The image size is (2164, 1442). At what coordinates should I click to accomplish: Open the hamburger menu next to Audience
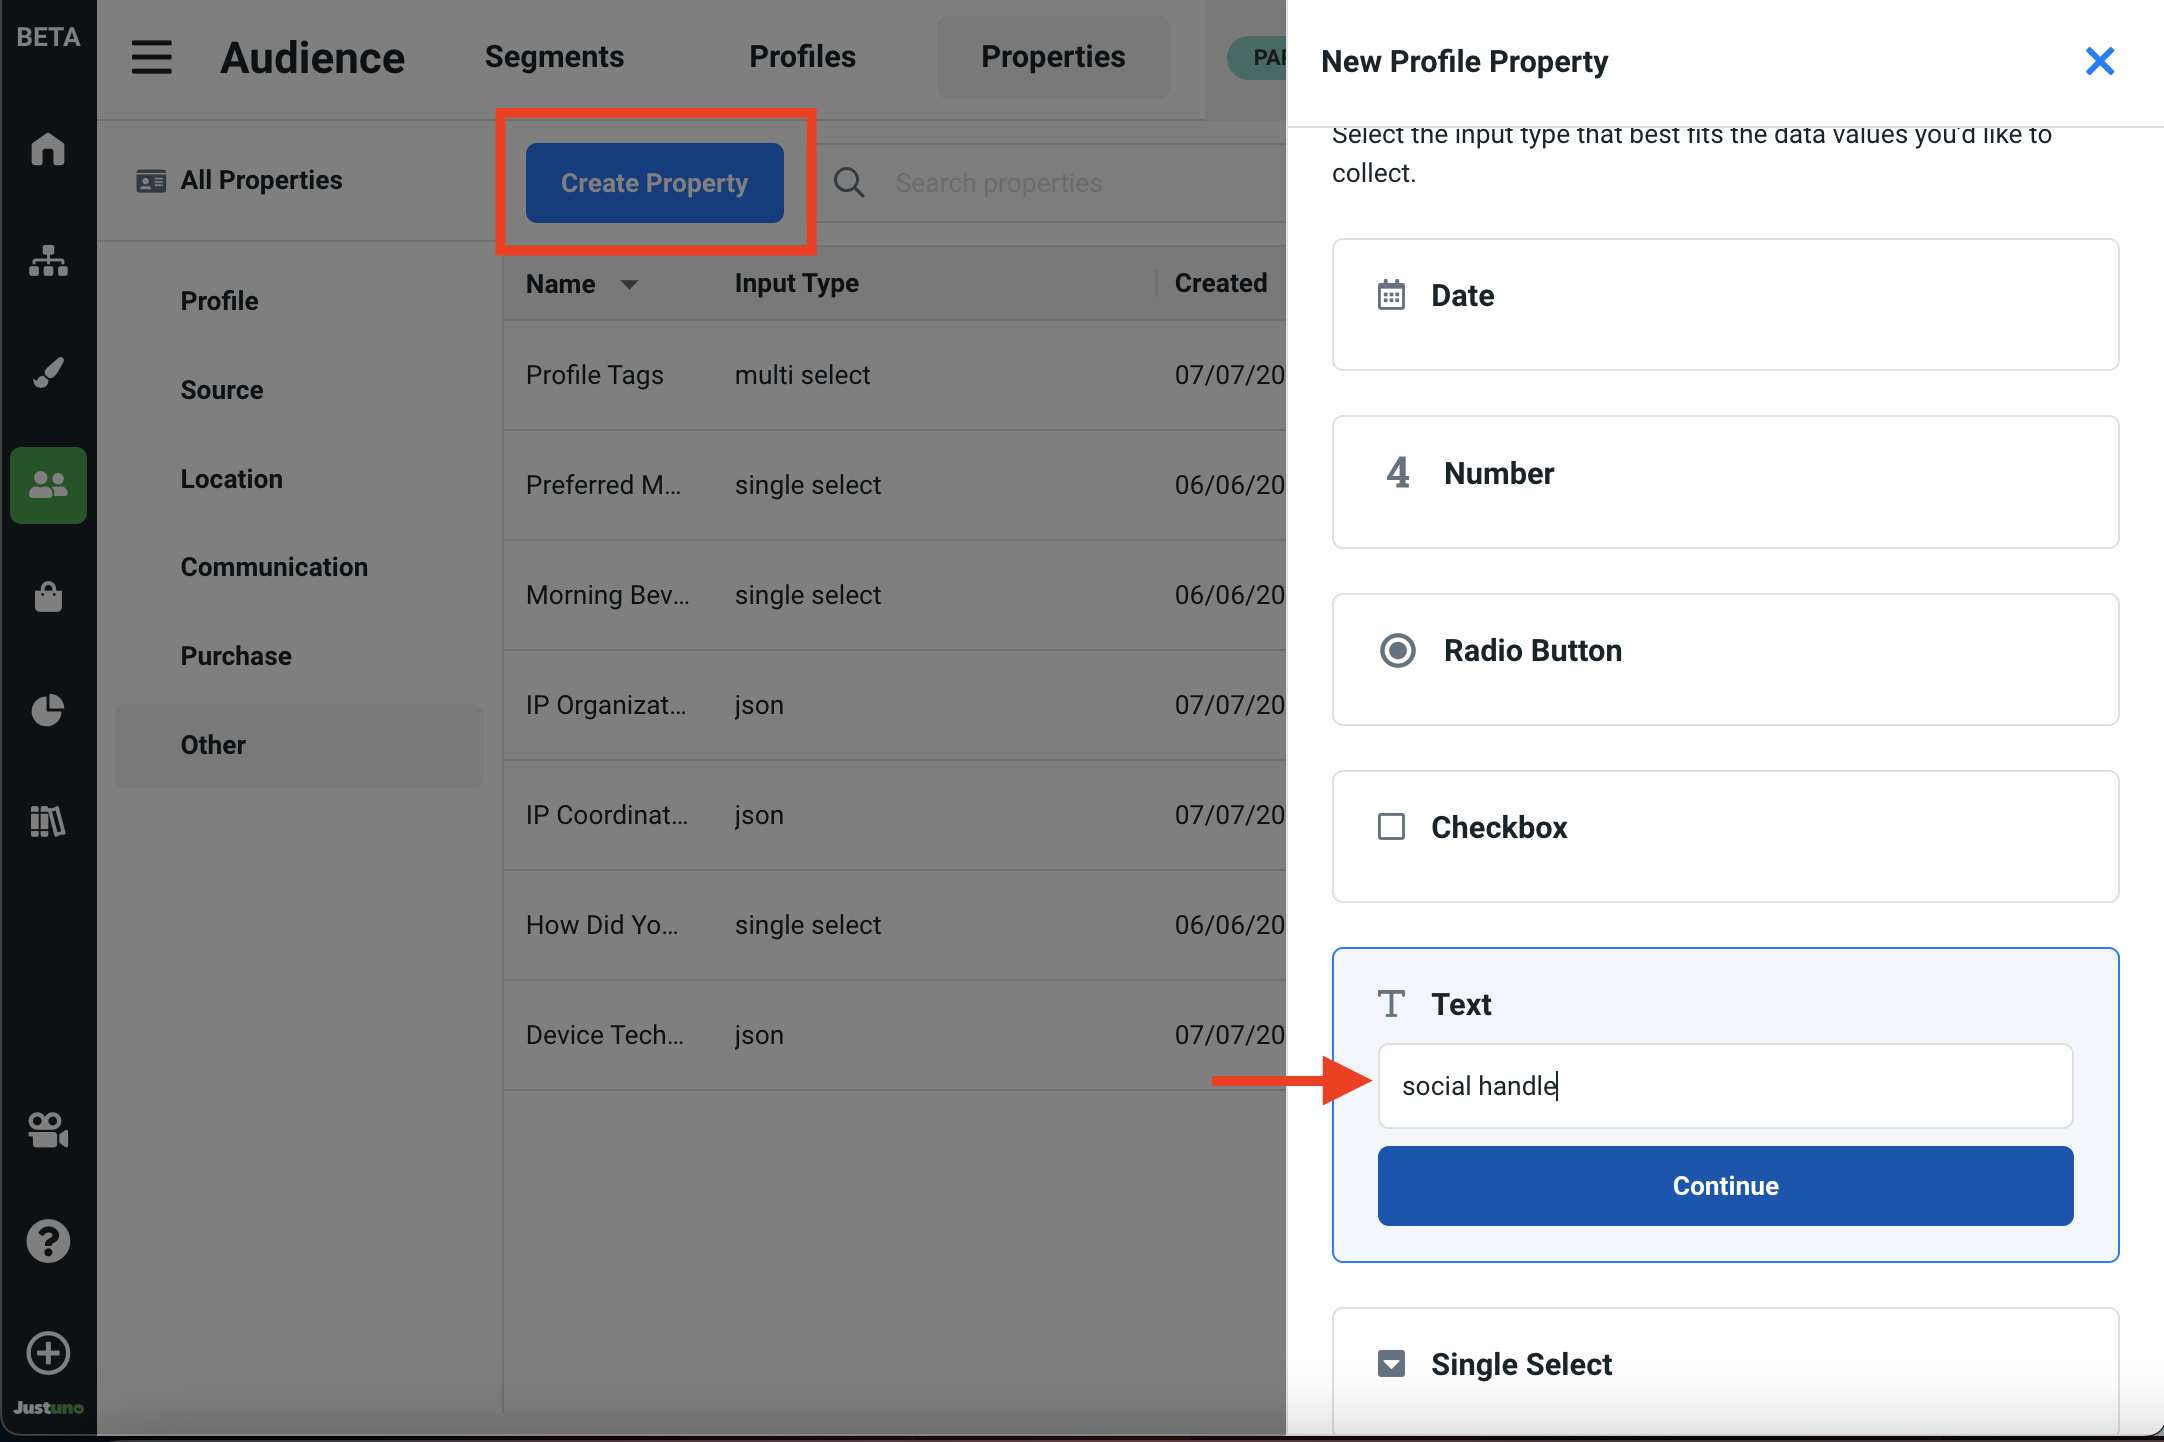point(152,57)
